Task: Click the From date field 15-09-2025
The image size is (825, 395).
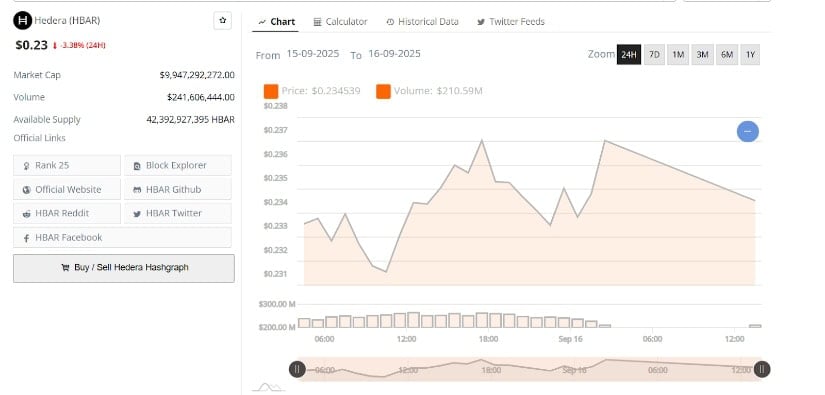Action: point(313,54)
